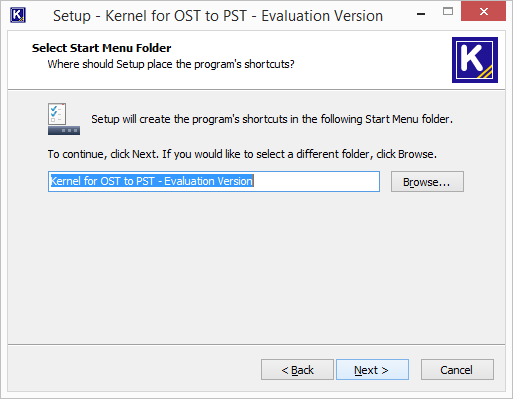Click the 'Select Start Menu Folder' heading
Screen dimensions: 513x399
click(x=101, y=48)
